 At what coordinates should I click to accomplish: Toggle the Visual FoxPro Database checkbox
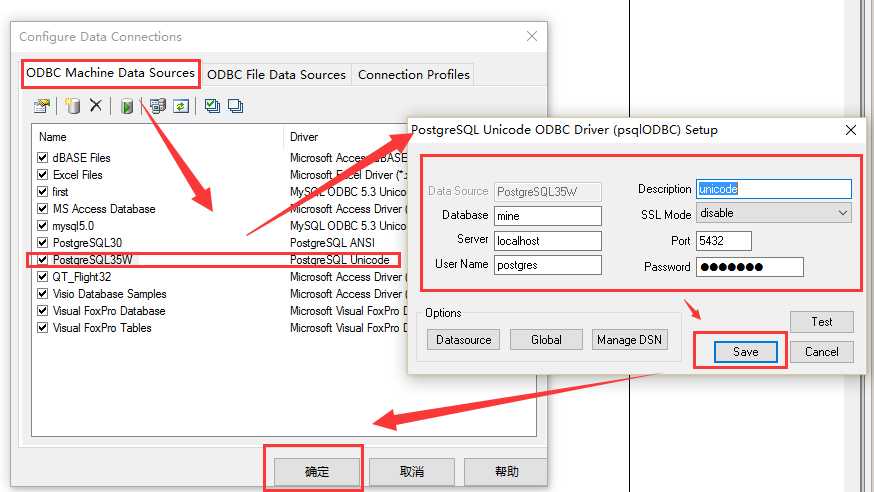click(x=42, y=310)
